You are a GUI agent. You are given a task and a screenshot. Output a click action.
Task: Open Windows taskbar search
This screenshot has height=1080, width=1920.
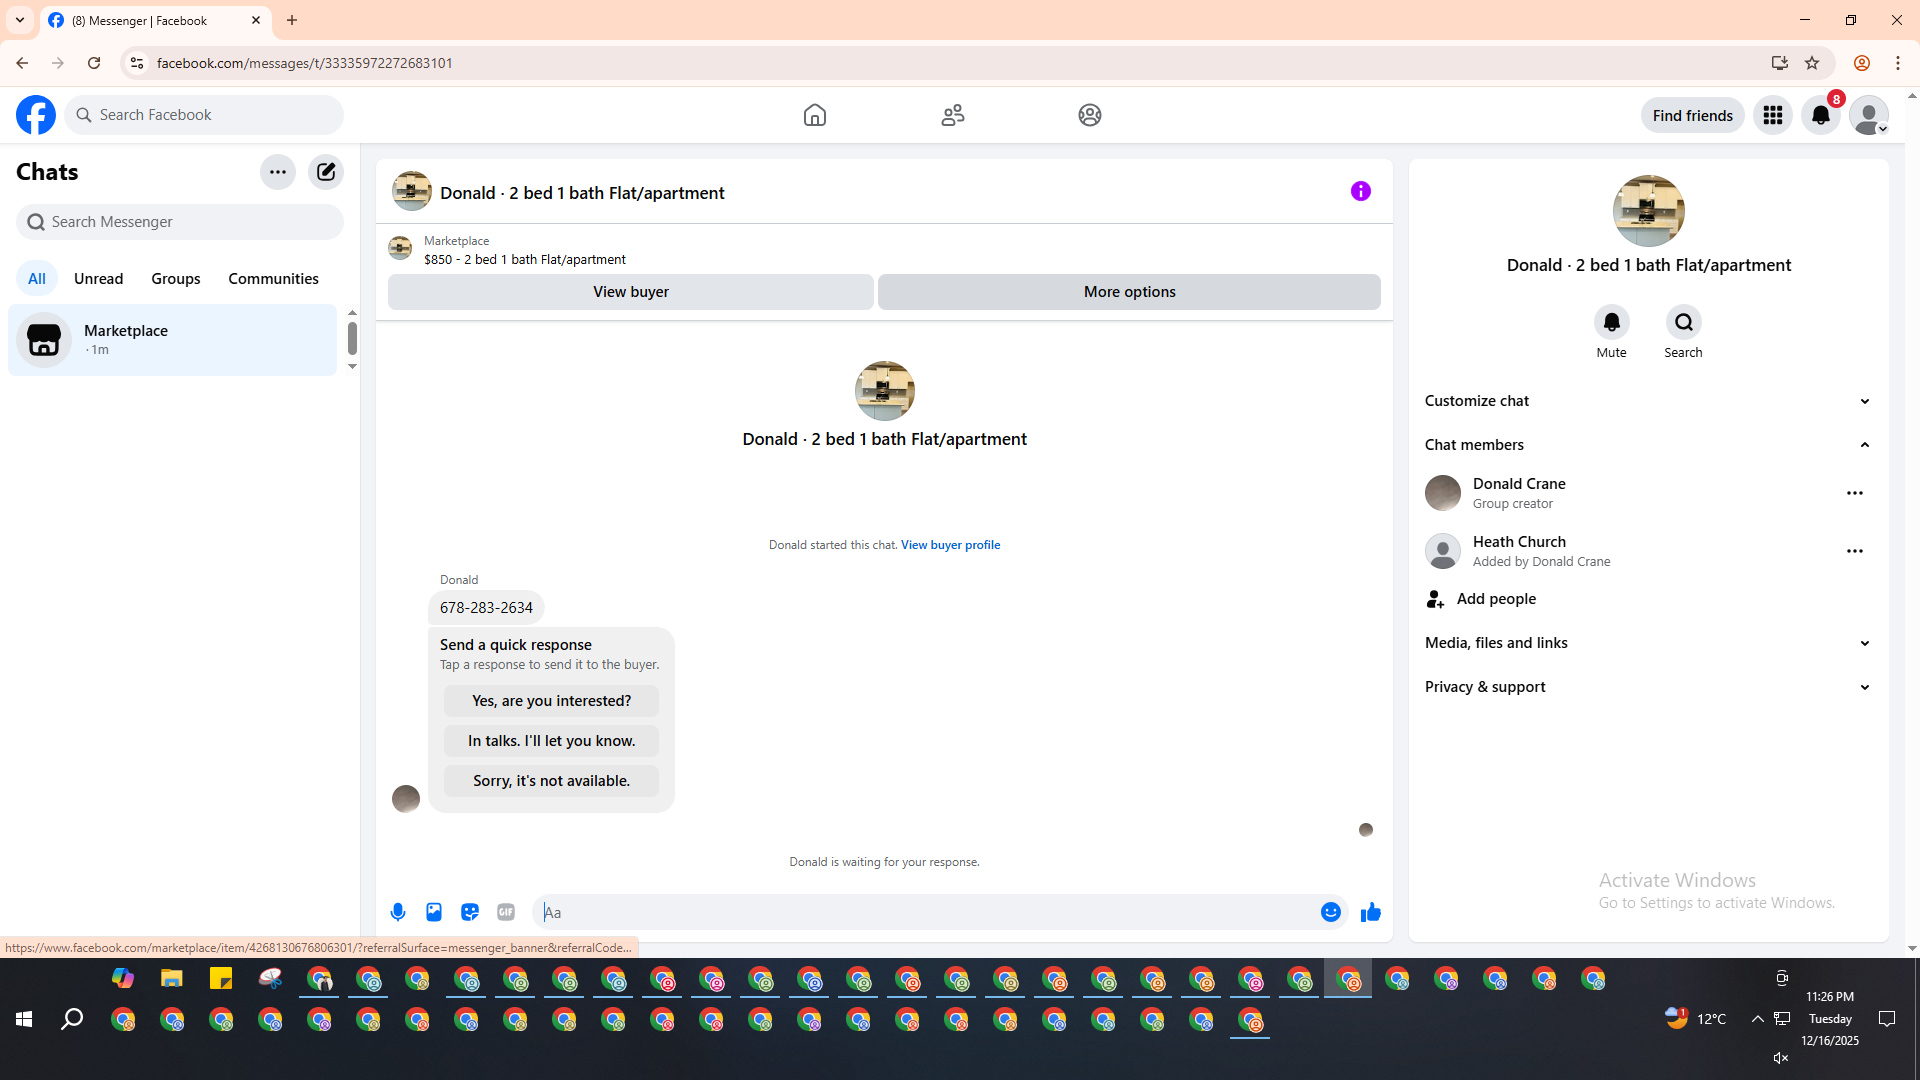click(72, 1019)
